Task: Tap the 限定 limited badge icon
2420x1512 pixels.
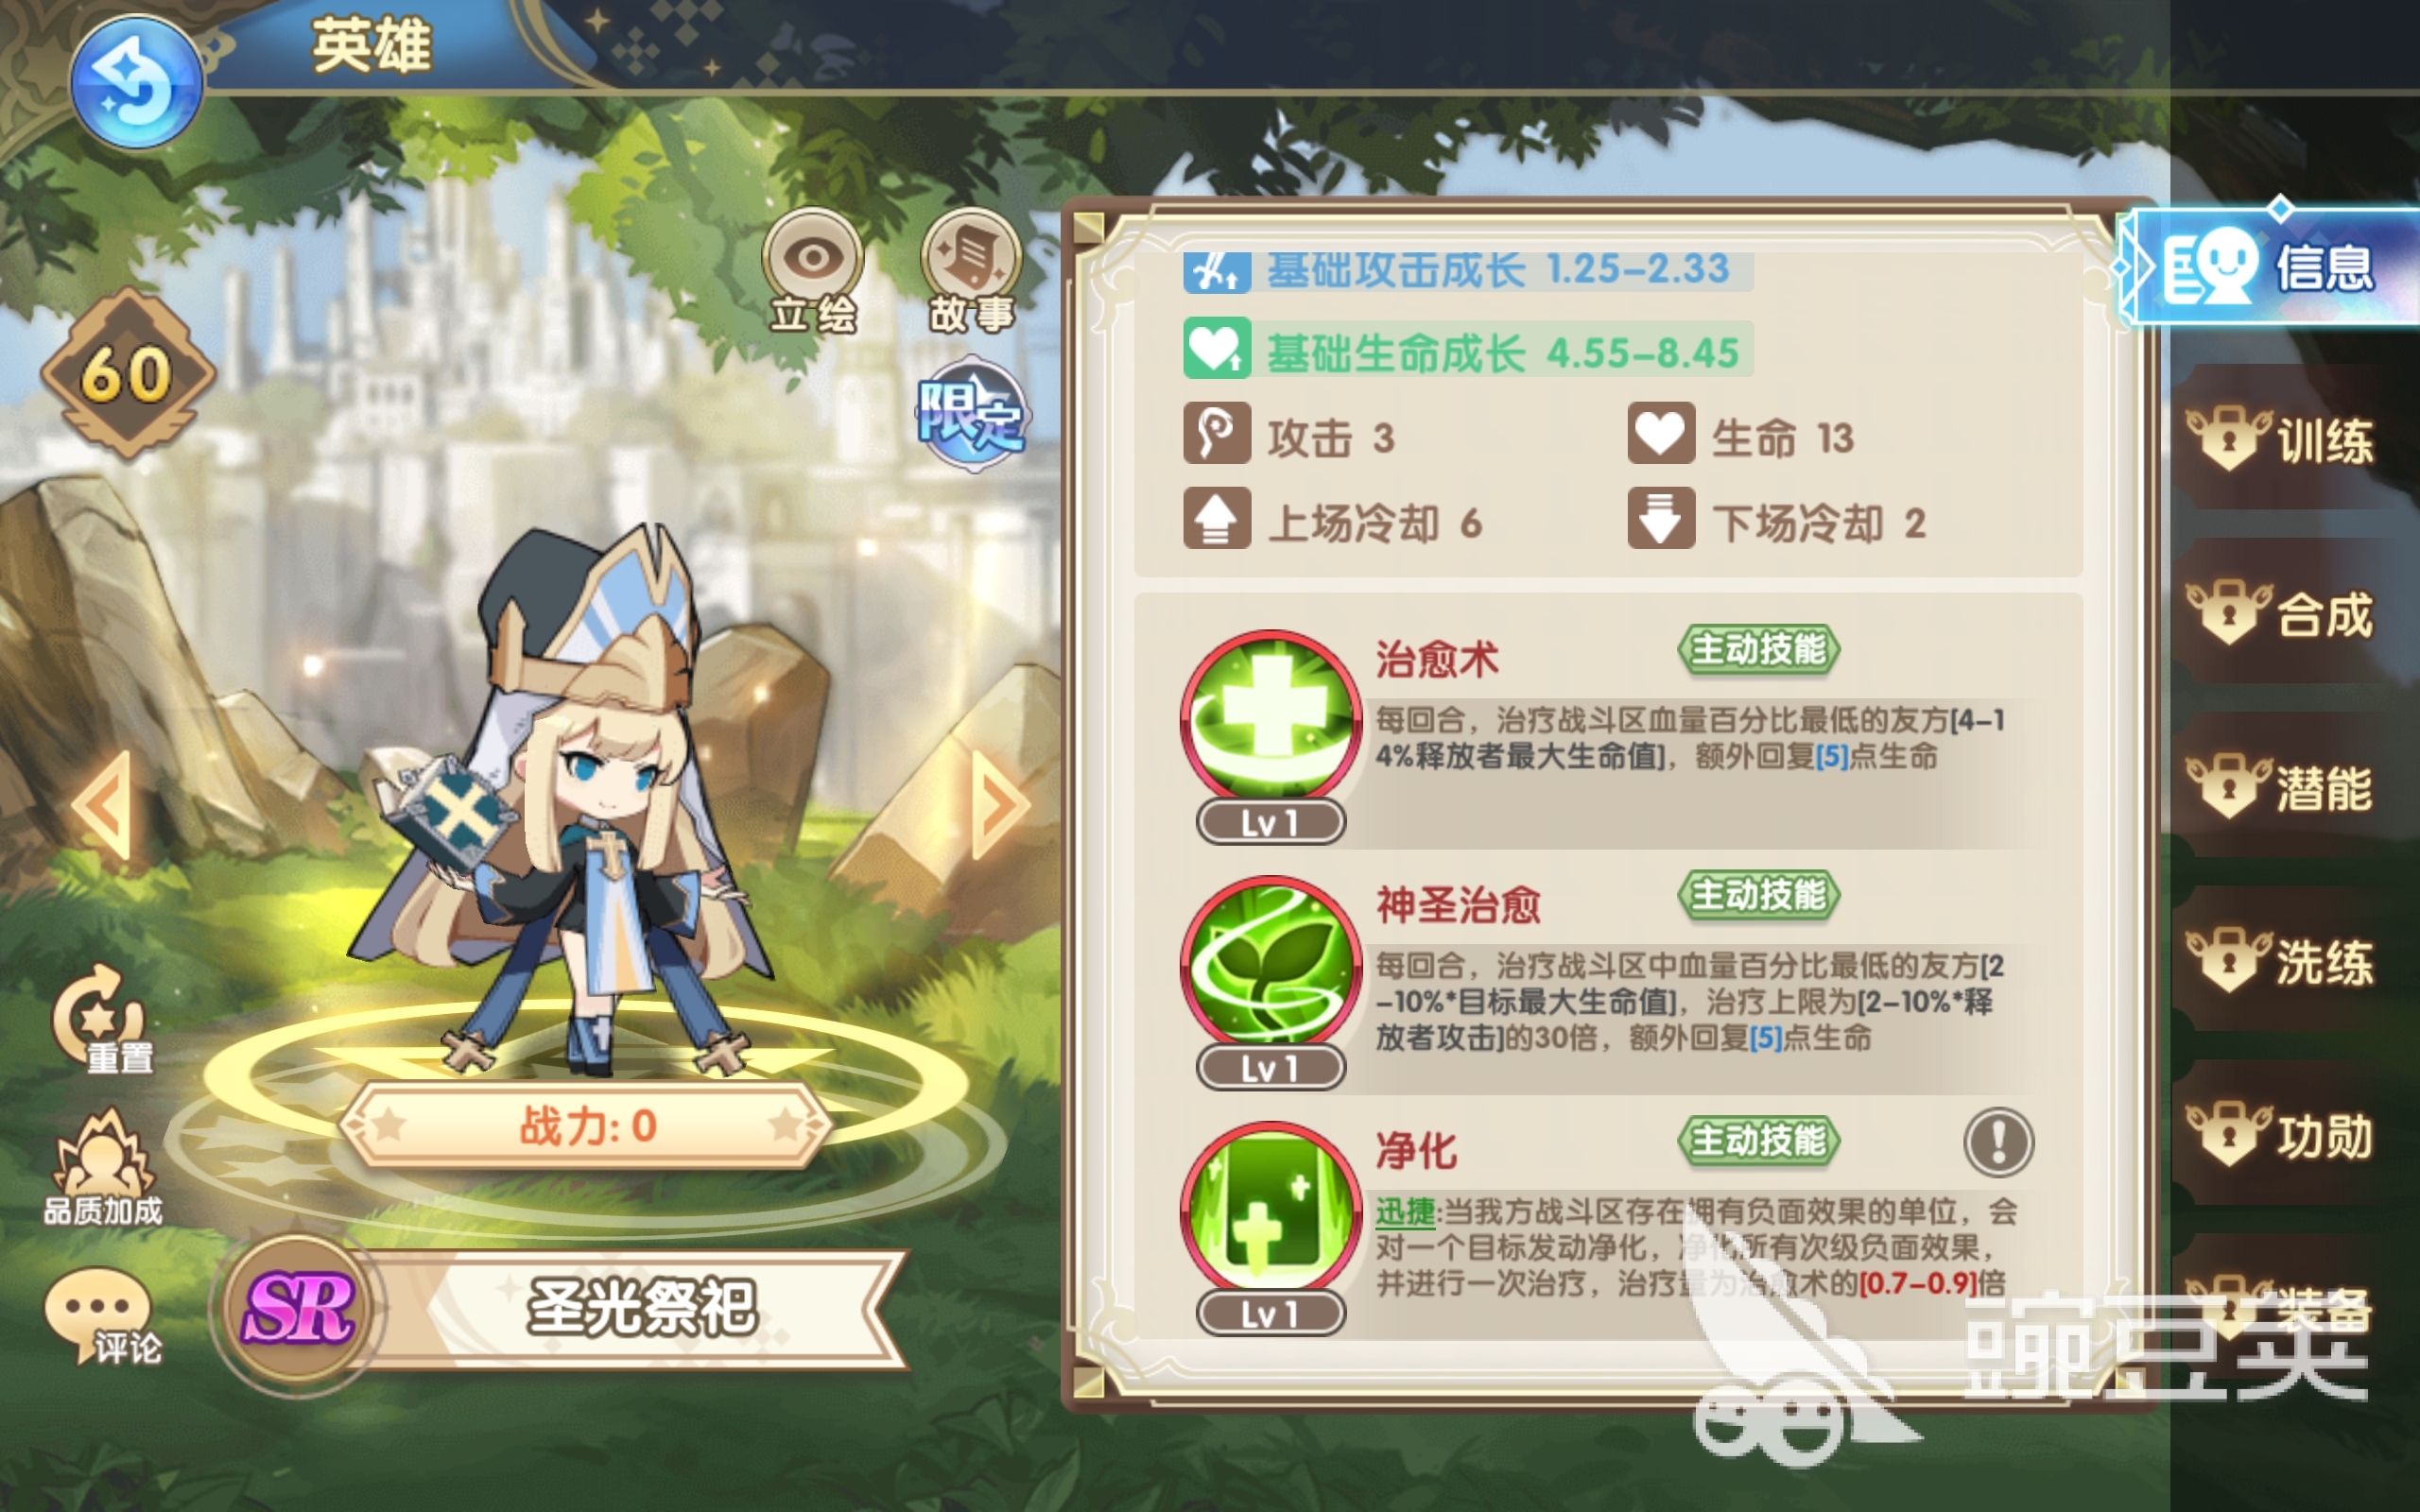Action: pos(971,414)
